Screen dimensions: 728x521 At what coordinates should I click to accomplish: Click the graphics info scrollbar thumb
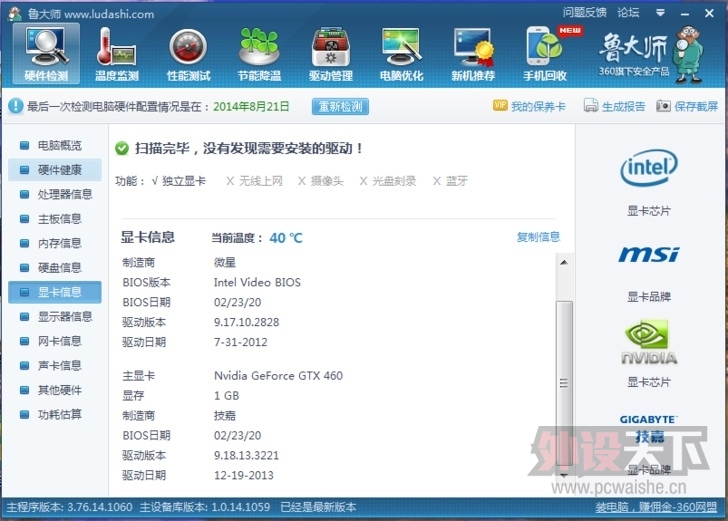[564, 384]
